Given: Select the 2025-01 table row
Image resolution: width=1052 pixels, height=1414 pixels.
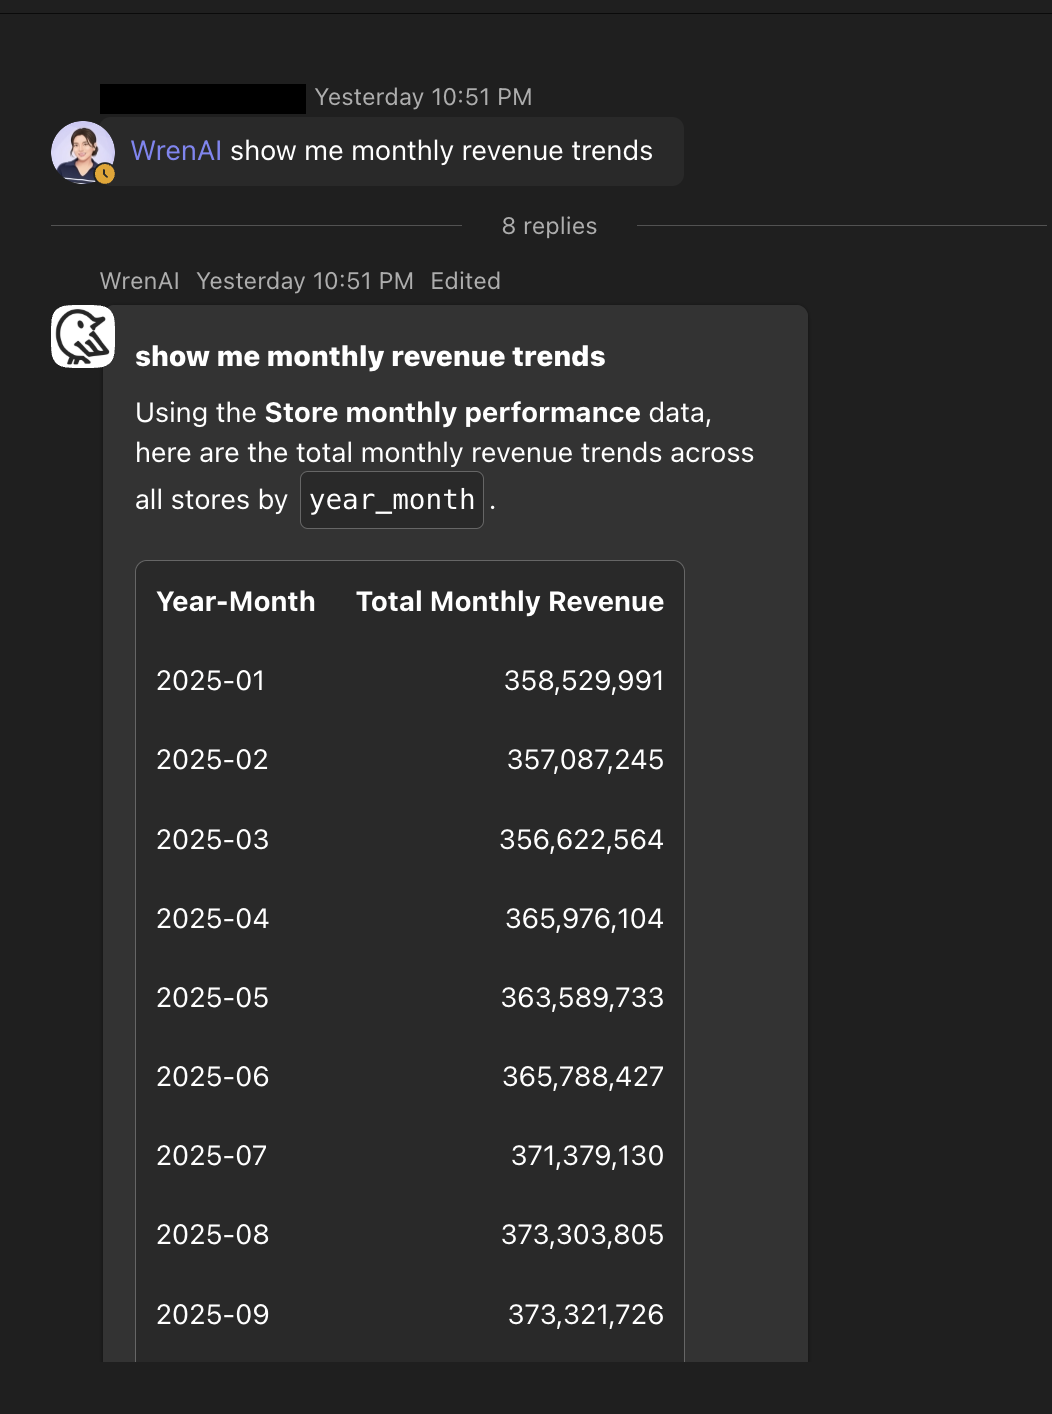Looking at the screenshot, I should [x=410, y=680].
